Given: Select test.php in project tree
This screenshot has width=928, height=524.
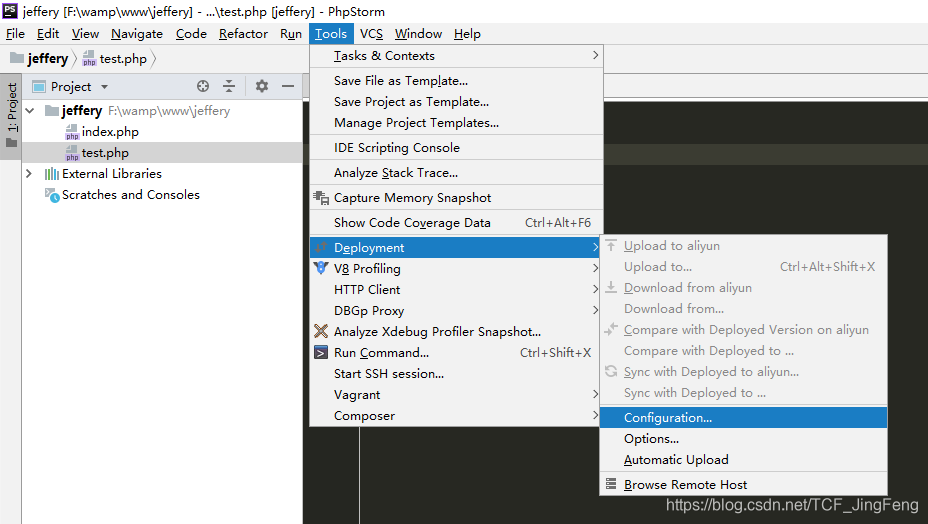Looking at the screenshot, I should (163, 153).
